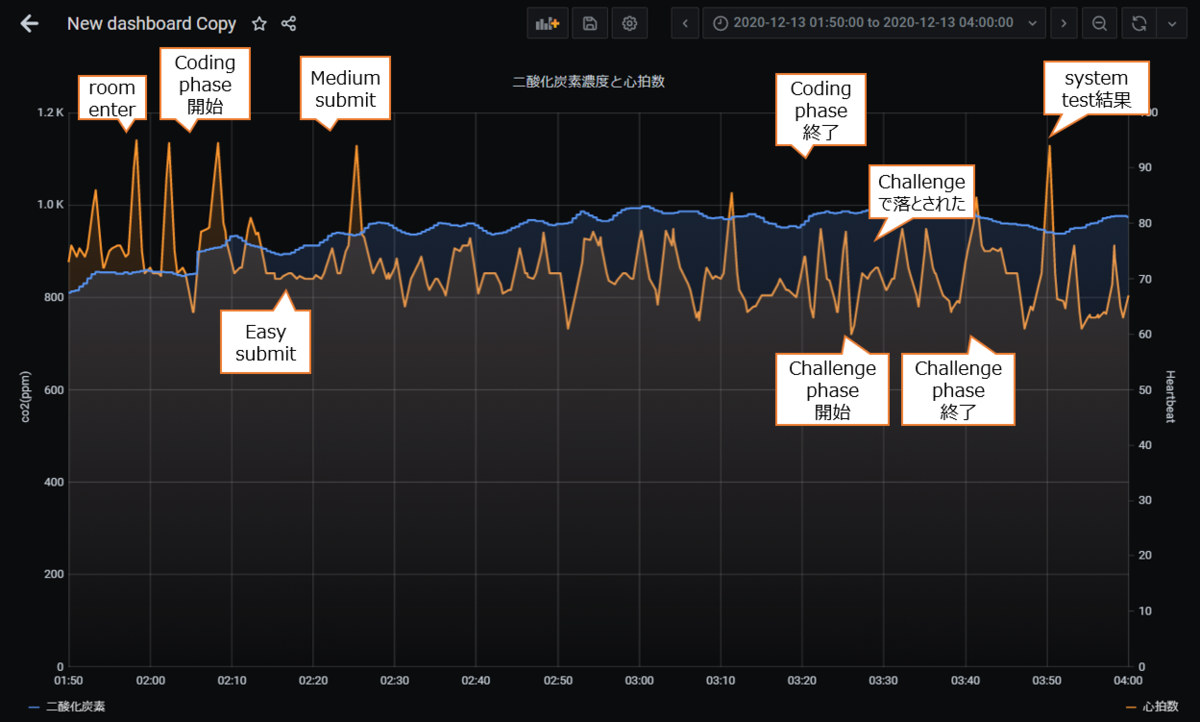Click the 800 y-axis label
1200x722 pixels.
click(x=55, y=298)
